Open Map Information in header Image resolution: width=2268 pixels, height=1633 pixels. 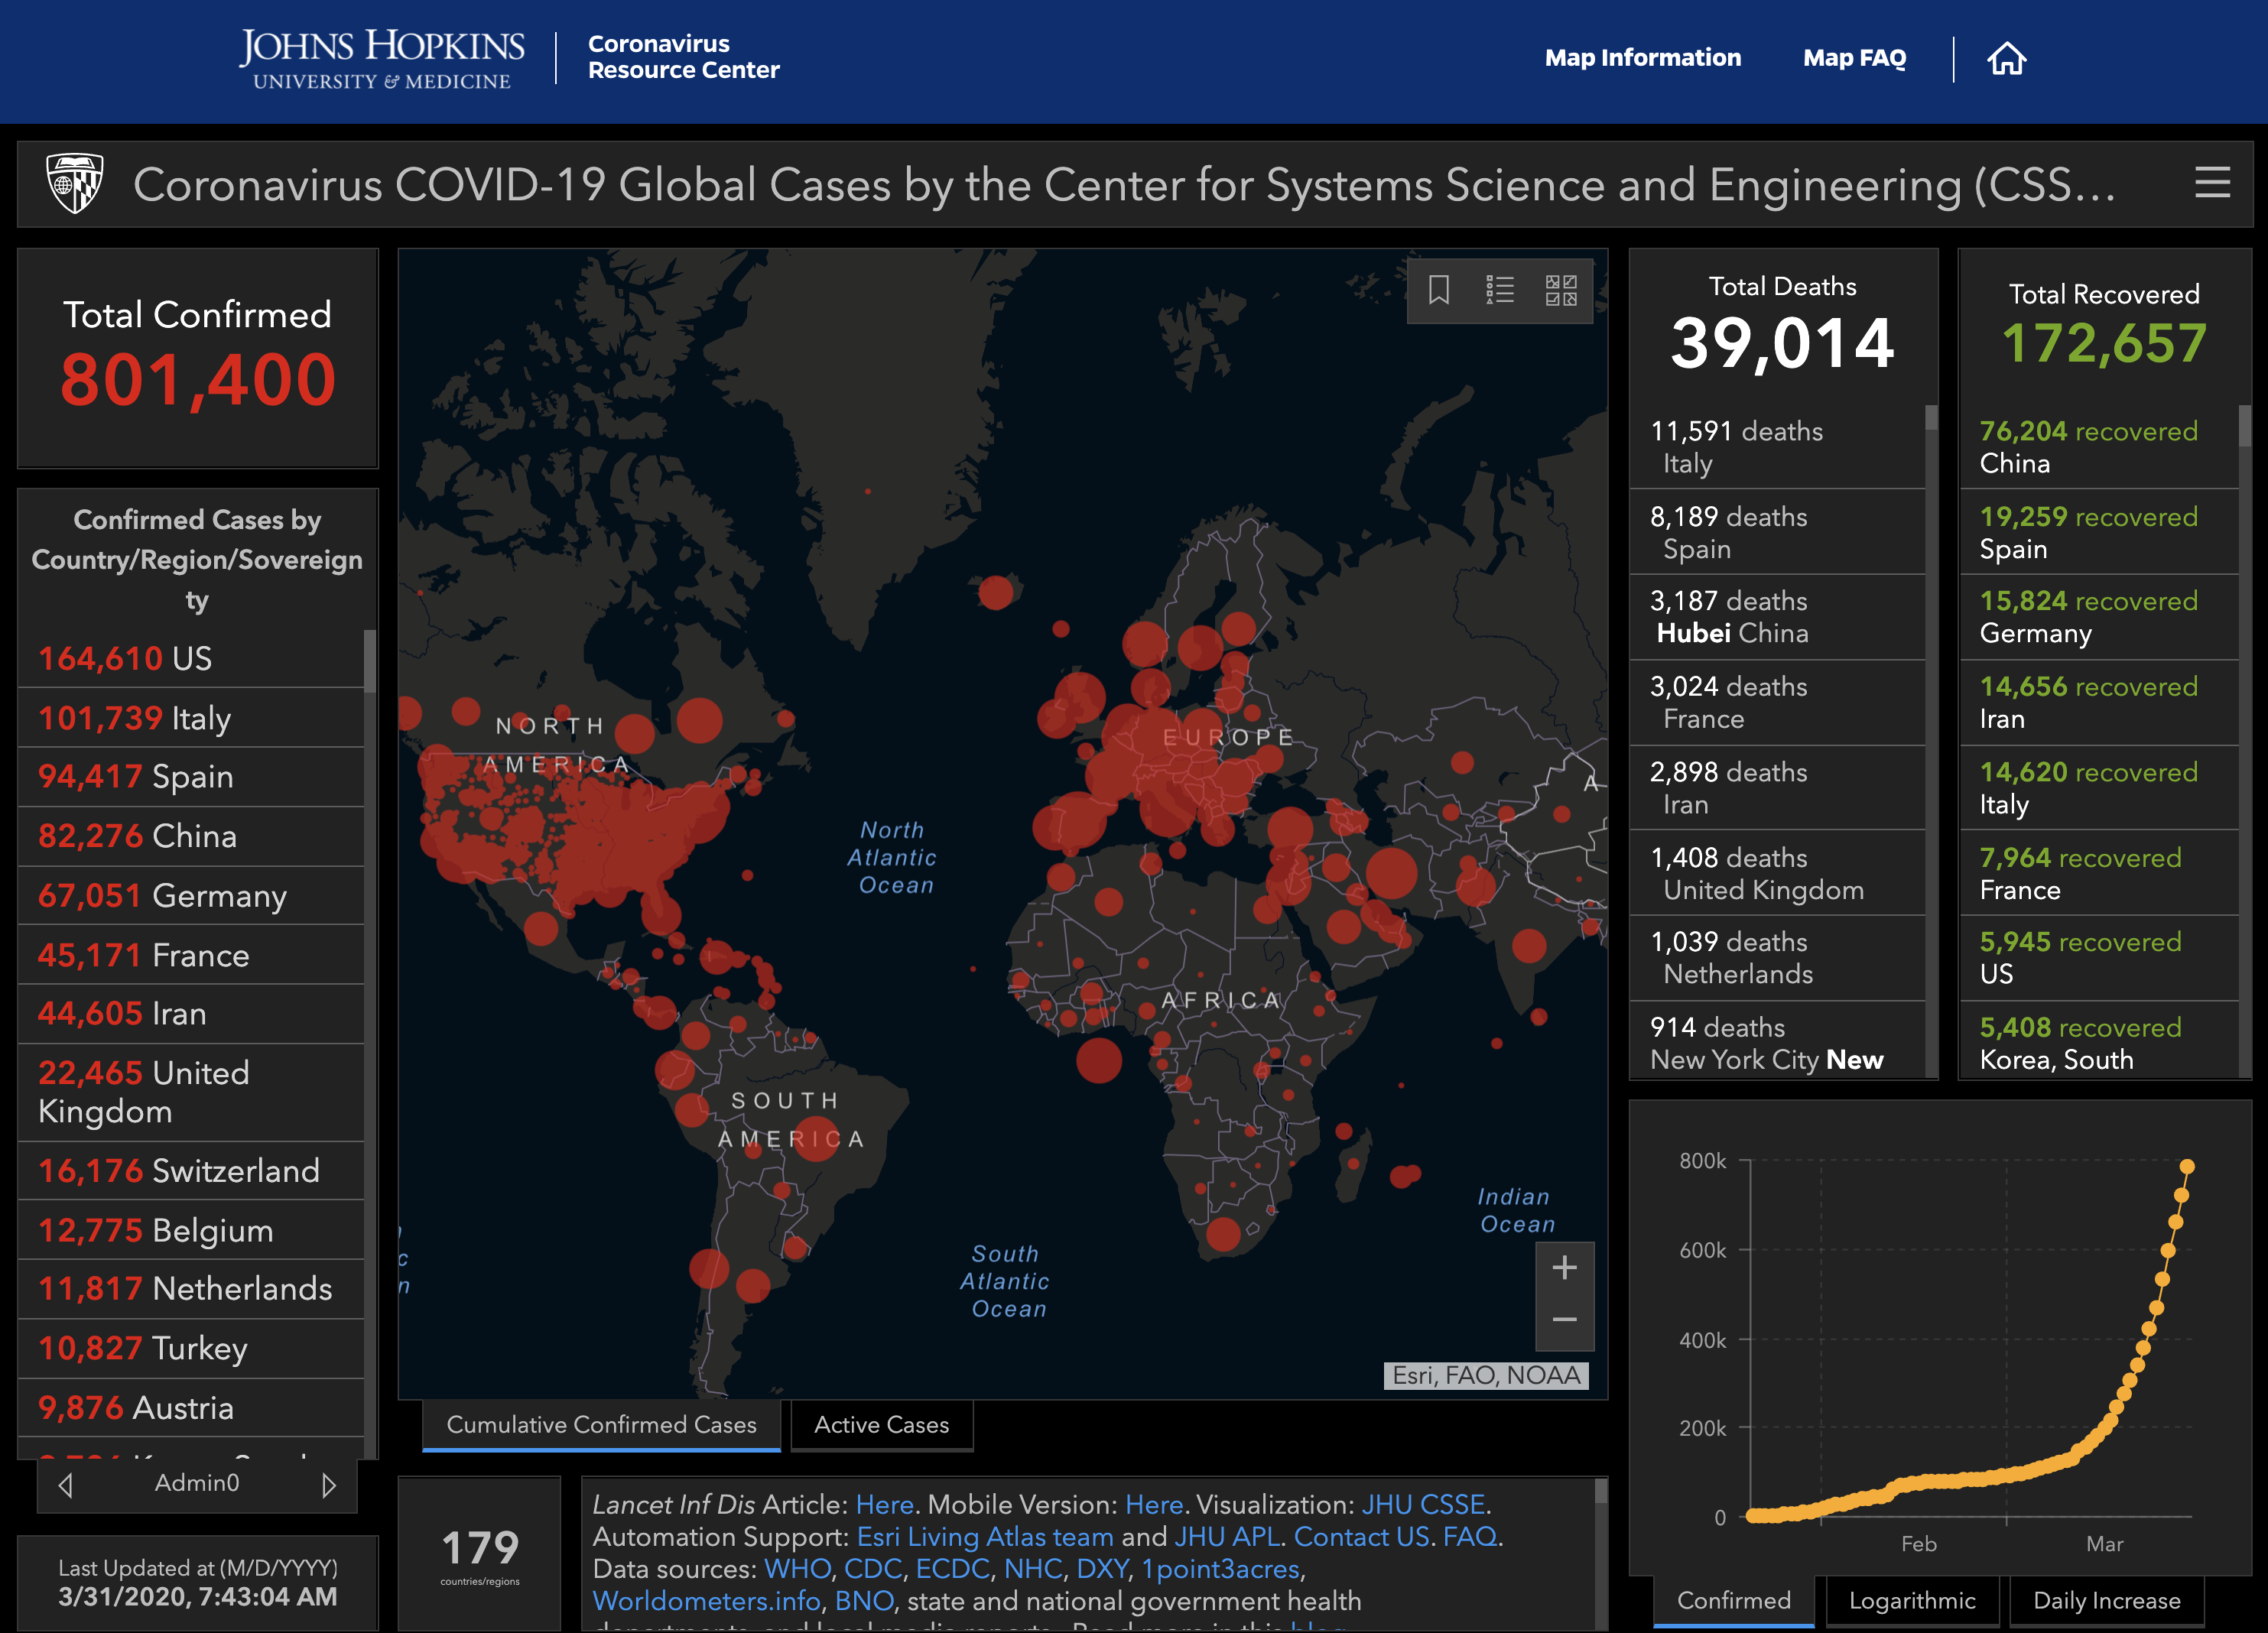point(1642,58)
